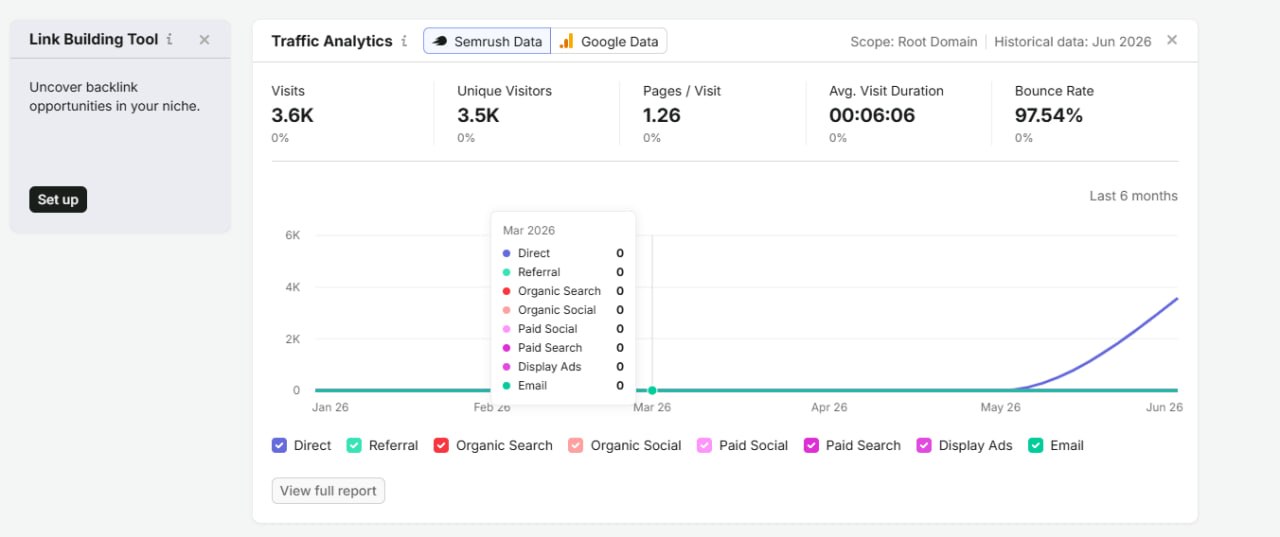Disable the Organic Search series checkbox
This screenshot has width=1280, height=537.
point(441,445)
